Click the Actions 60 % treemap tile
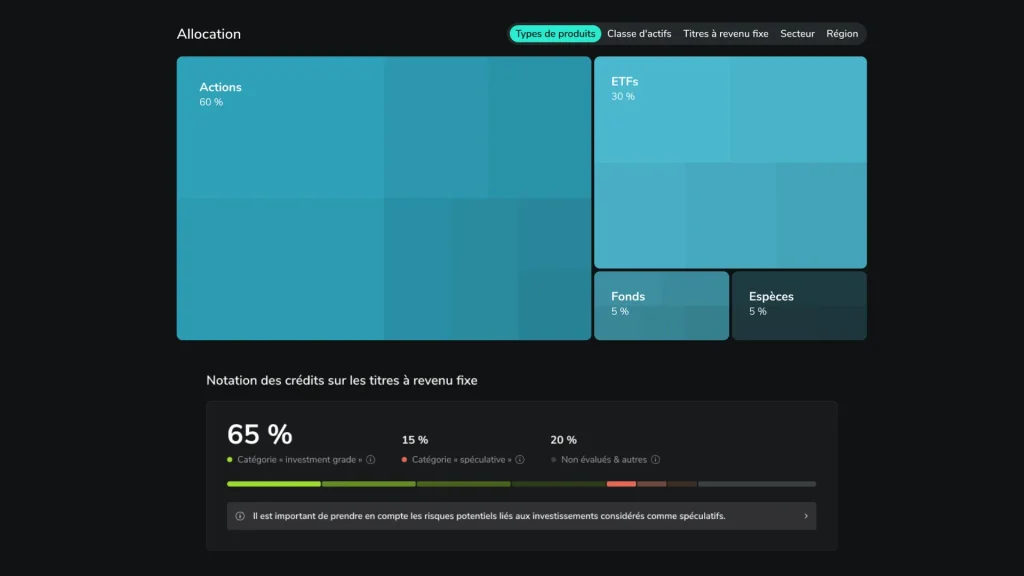The width and height of the screenshot is (1024, 576). click(x=384, y=198)
